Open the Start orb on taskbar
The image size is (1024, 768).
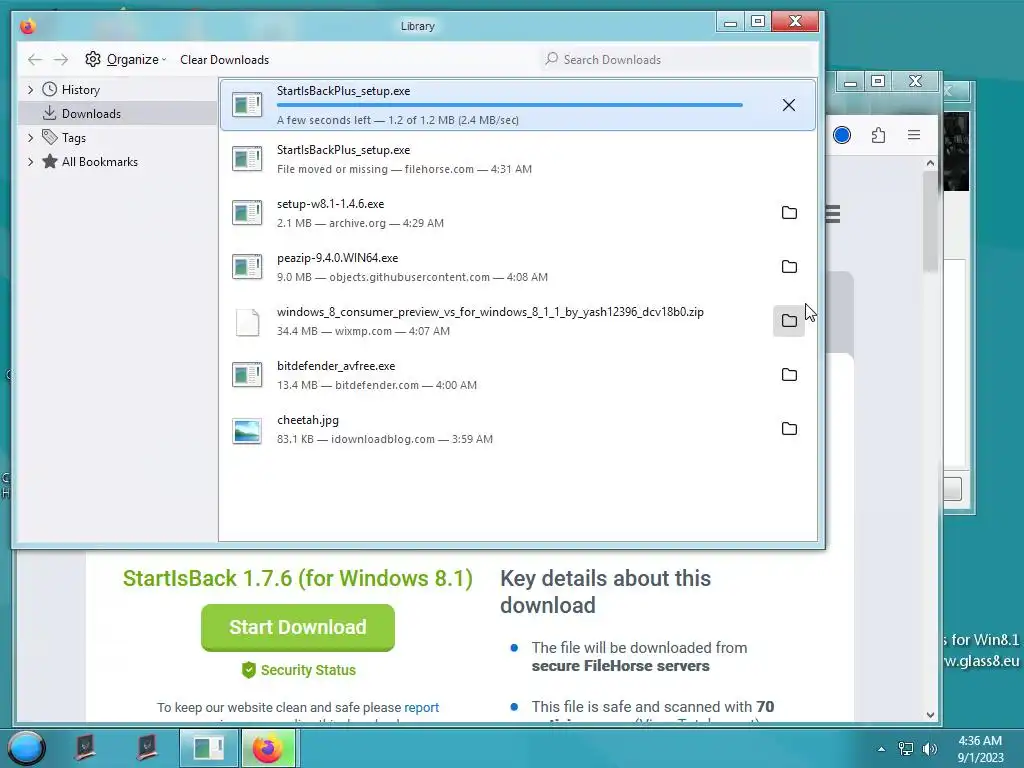[26, 748]
